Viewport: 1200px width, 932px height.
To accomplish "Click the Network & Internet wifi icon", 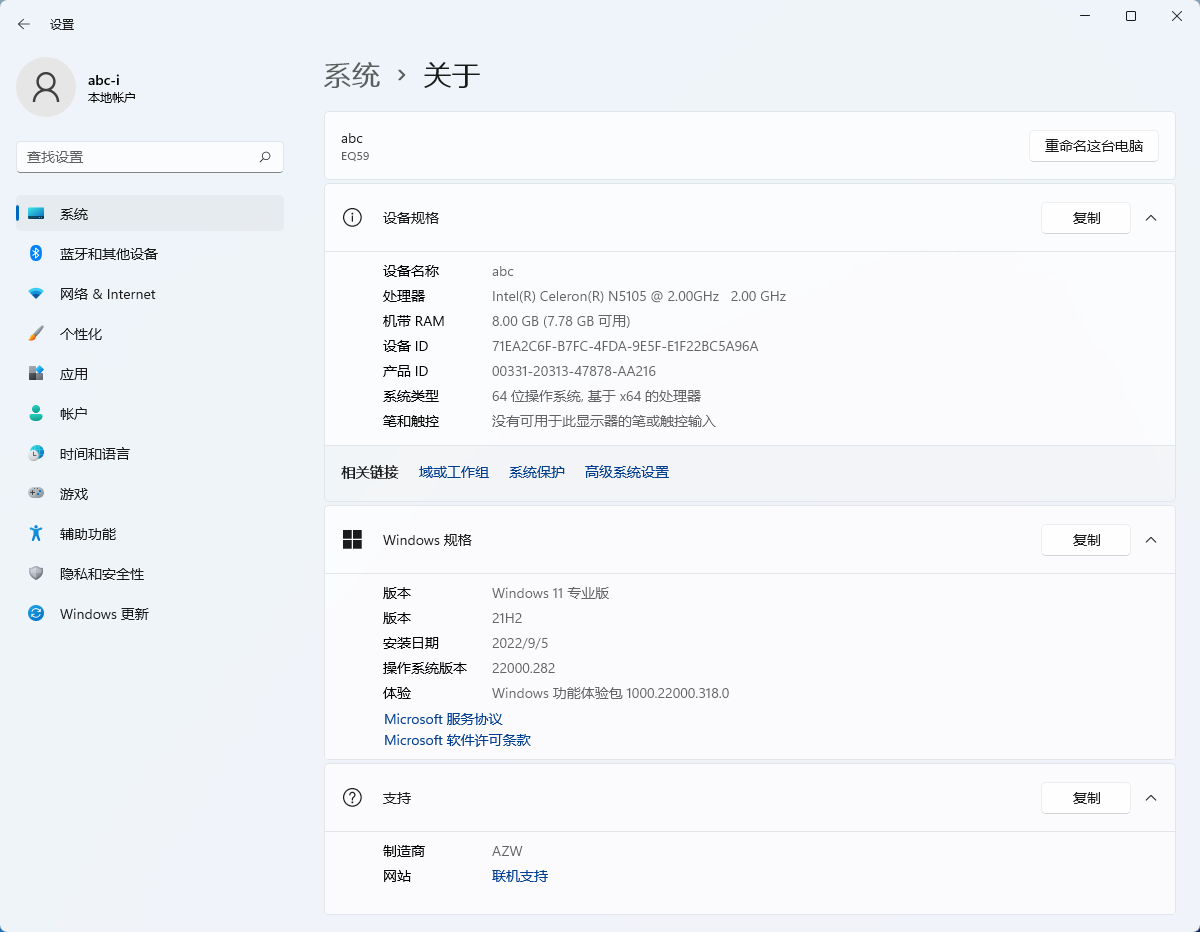I will point(36,294).
